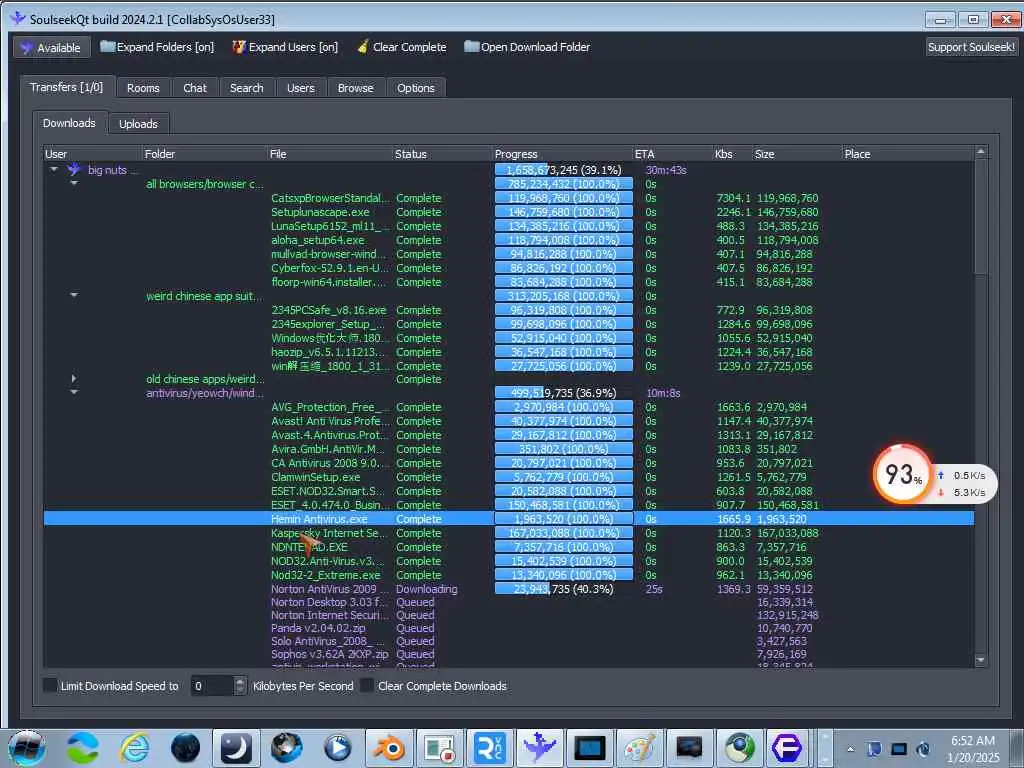The height and width of the screenshot is (768, 1024).
Task: Open the crescent moon browser taskbar icon
Action: click(x=236, y=748)
